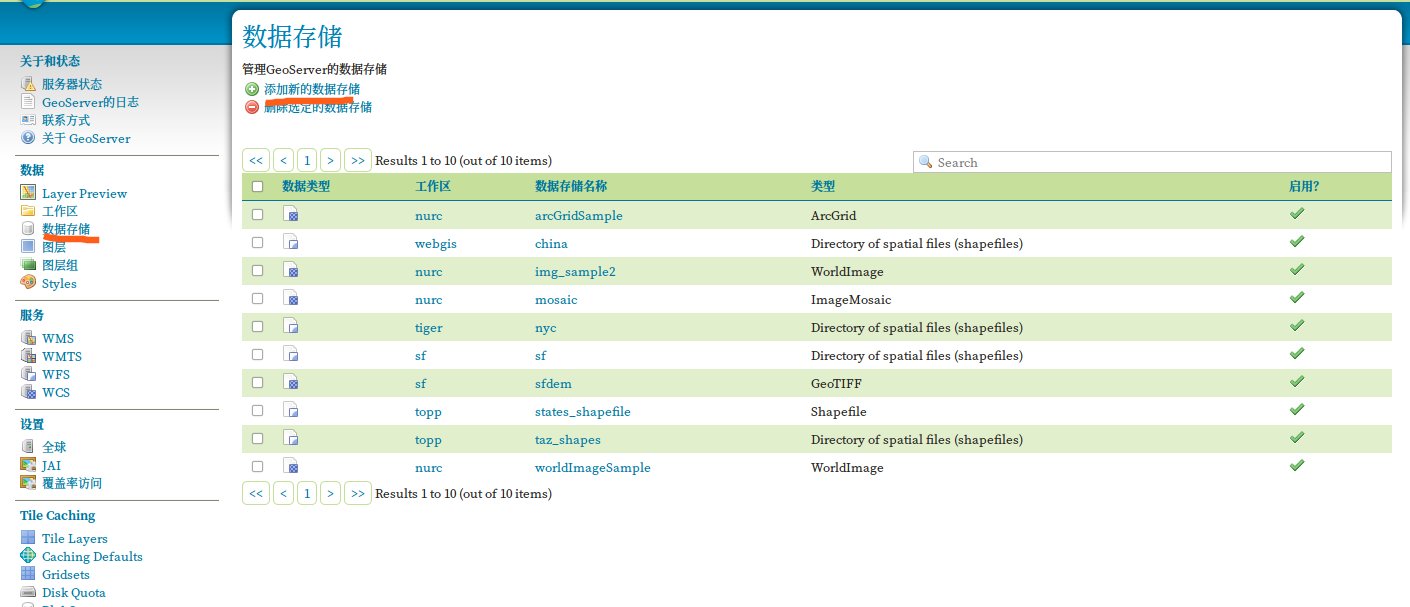
Task: Click the GeoTIFF type text in sfdem row
Action: (836, 383)
